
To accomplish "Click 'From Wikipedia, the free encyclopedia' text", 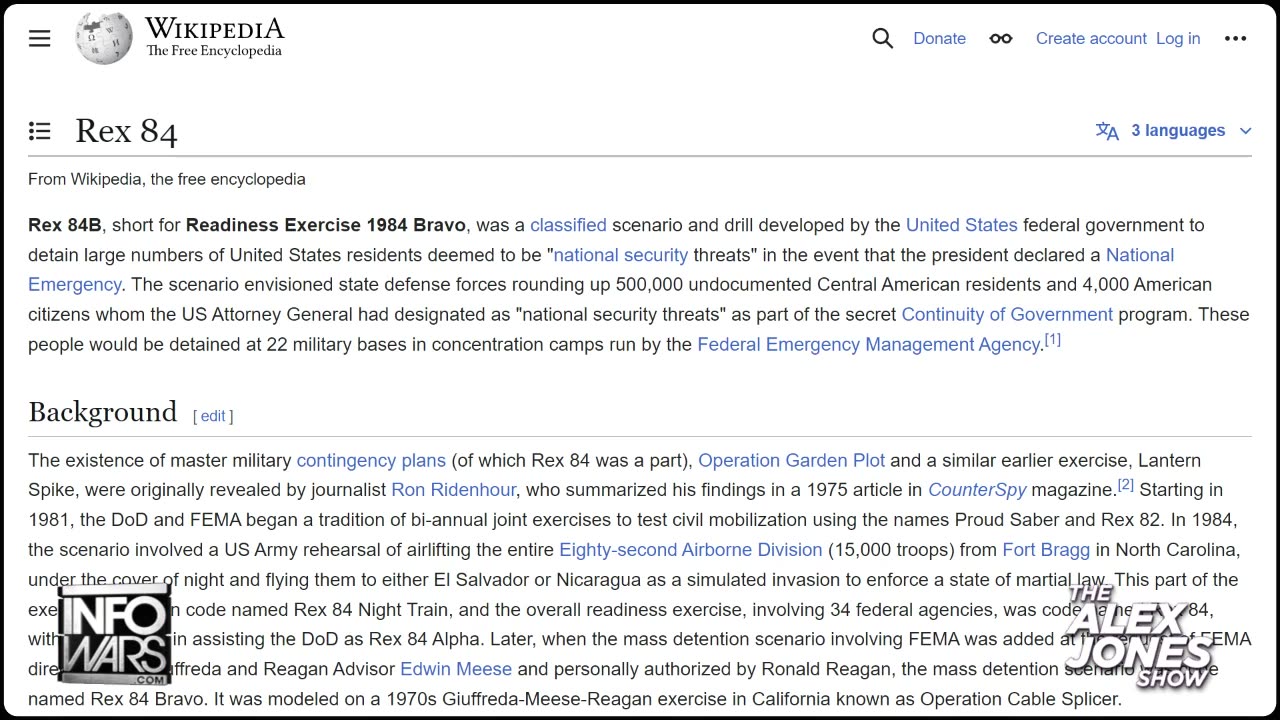I will point(167,180).
